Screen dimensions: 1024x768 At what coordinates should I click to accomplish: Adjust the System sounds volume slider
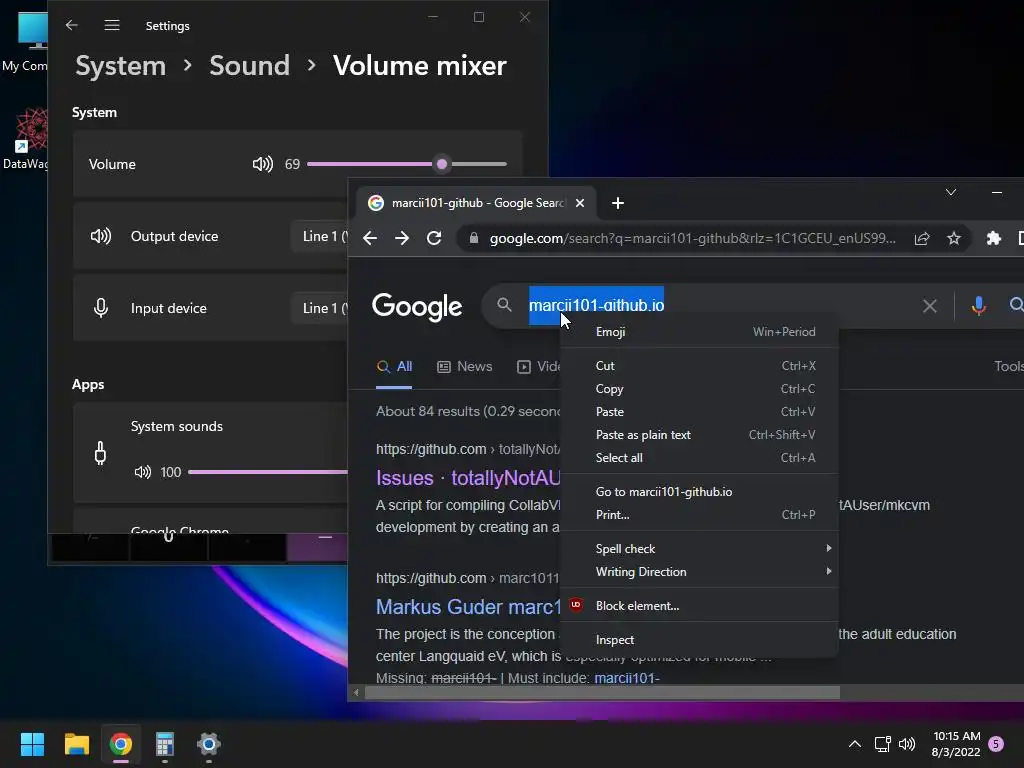(268, 472)
